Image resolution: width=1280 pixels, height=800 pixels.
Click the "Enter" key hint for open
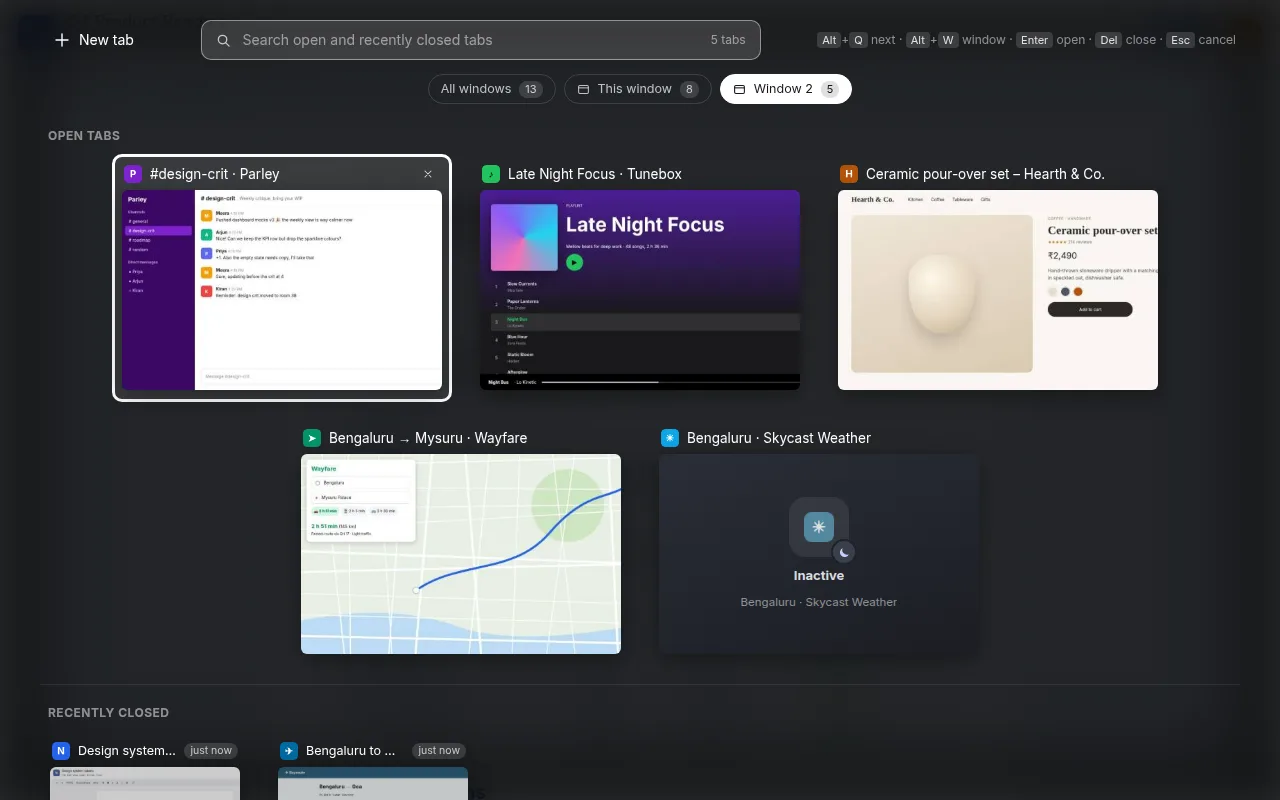click(x=1034, y=40)
